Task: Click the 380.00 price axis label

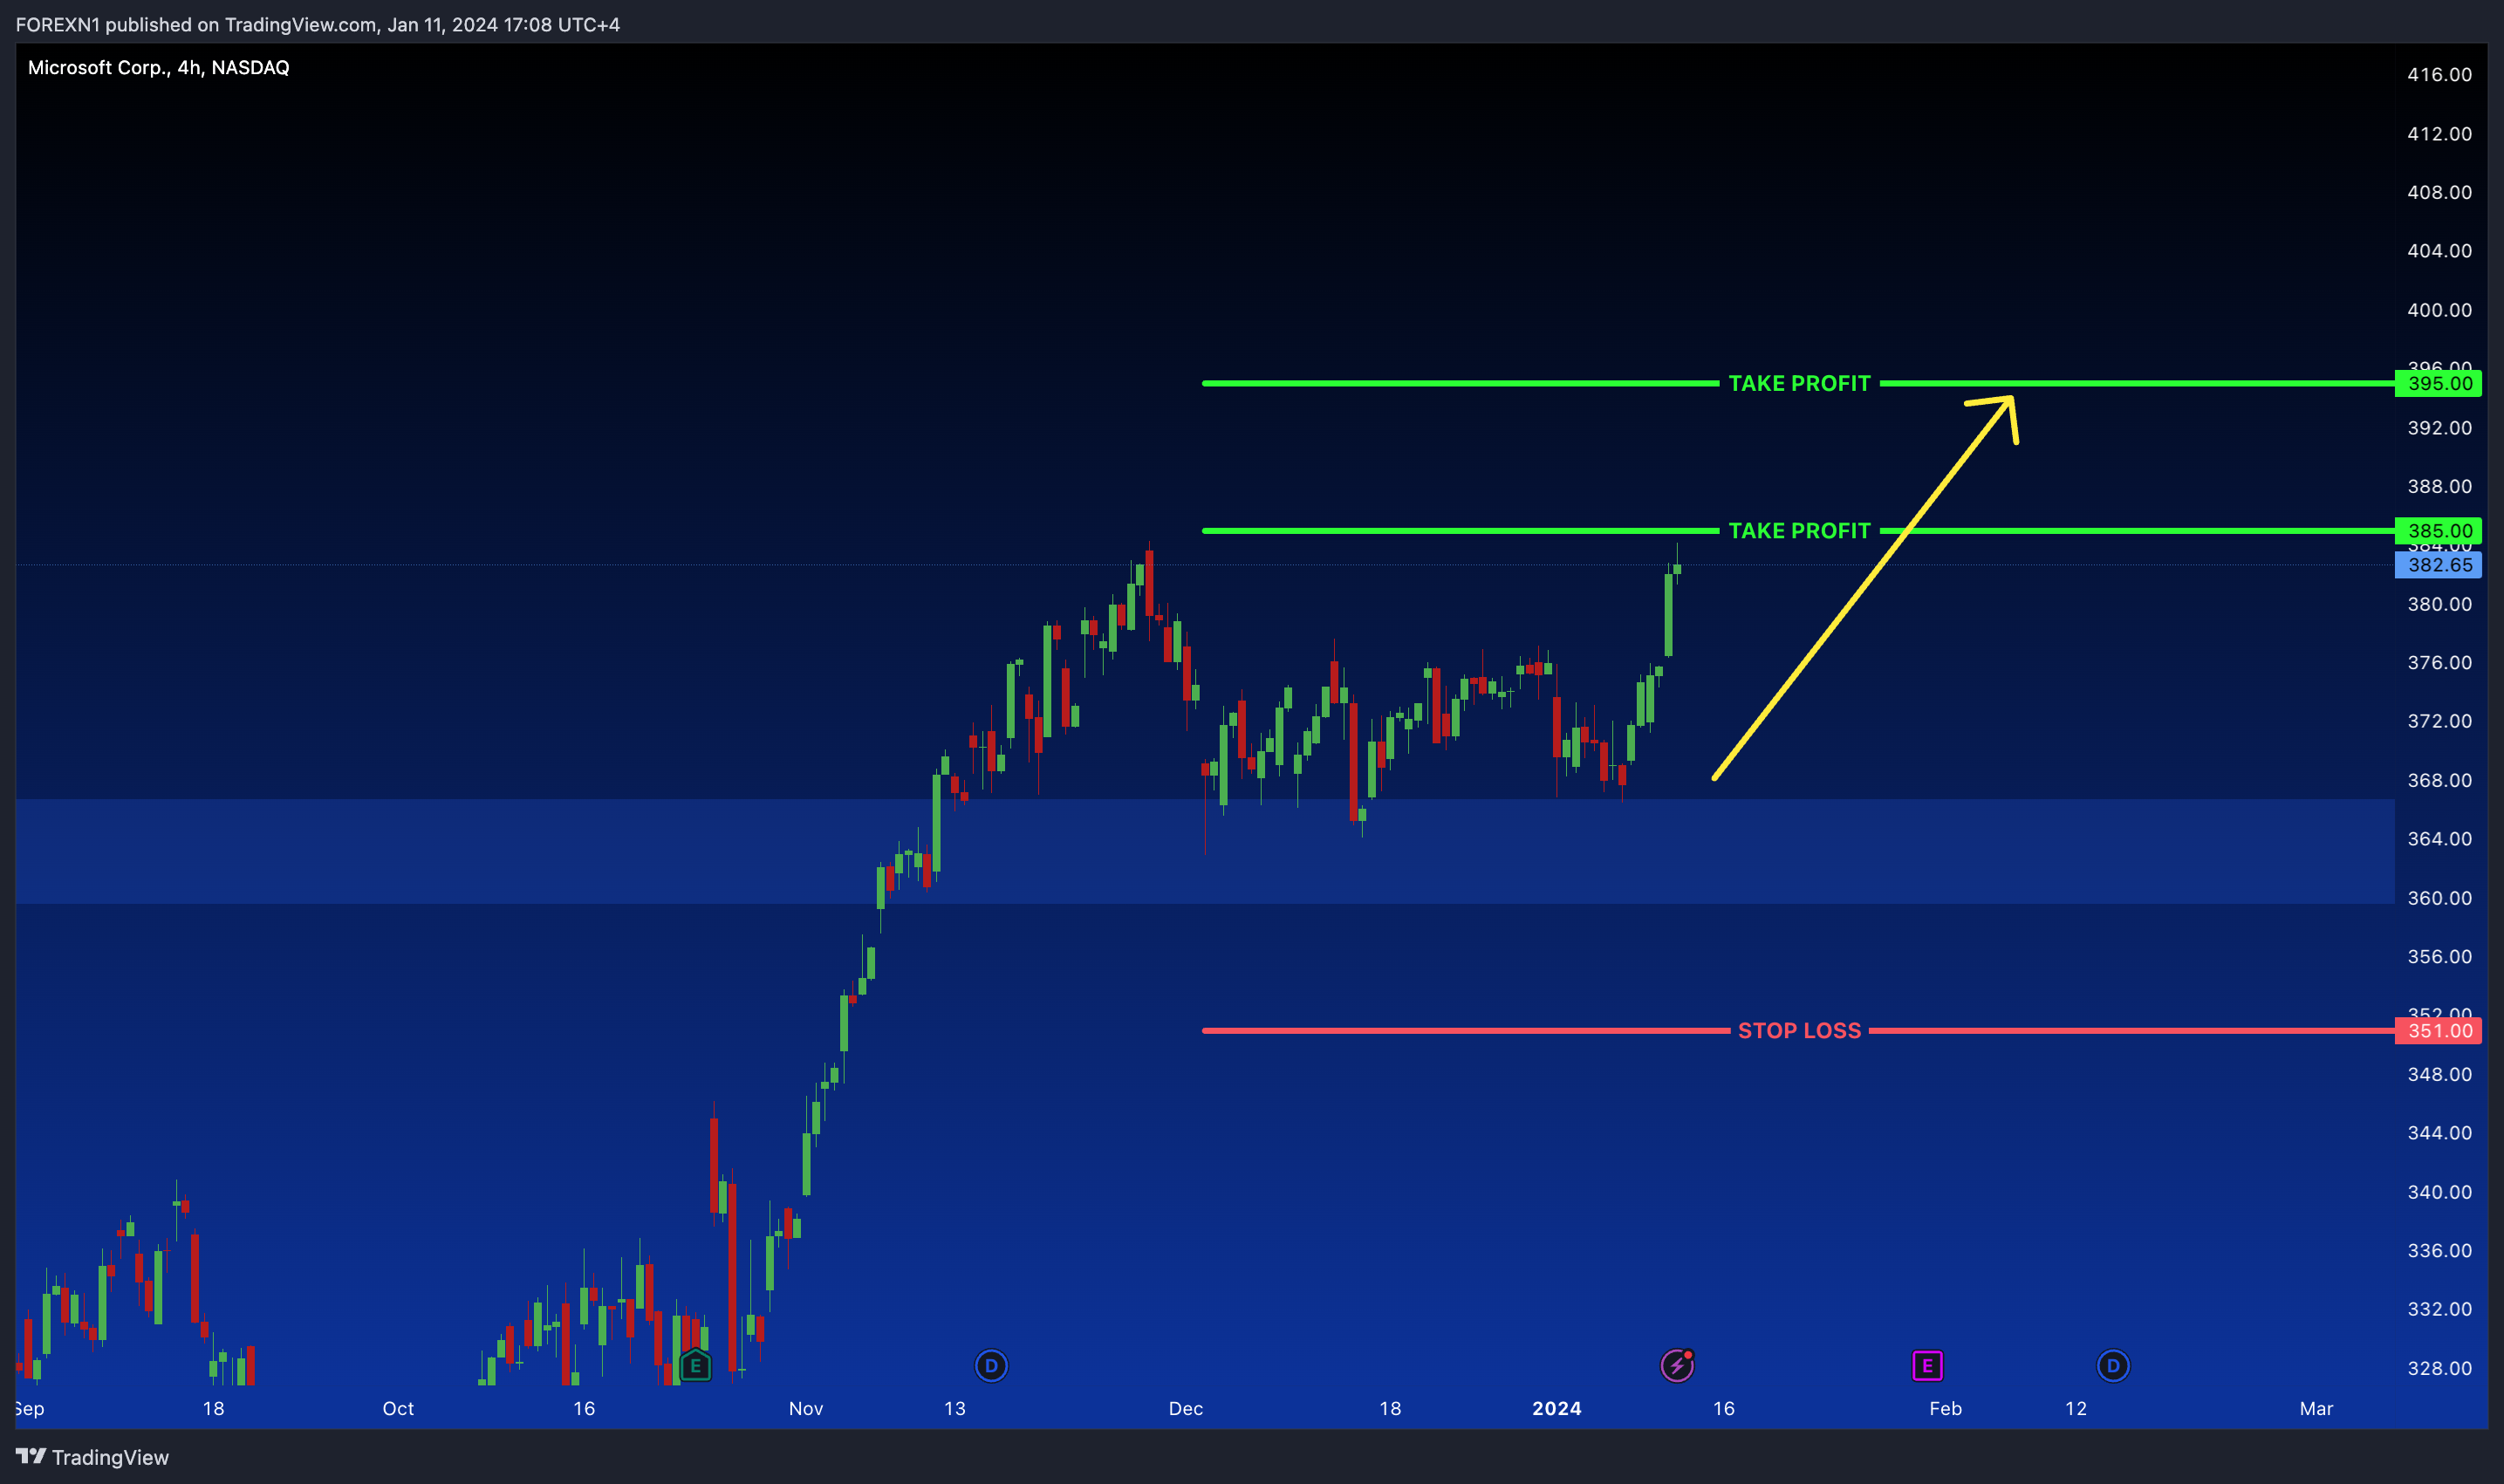Action: 2439,604
